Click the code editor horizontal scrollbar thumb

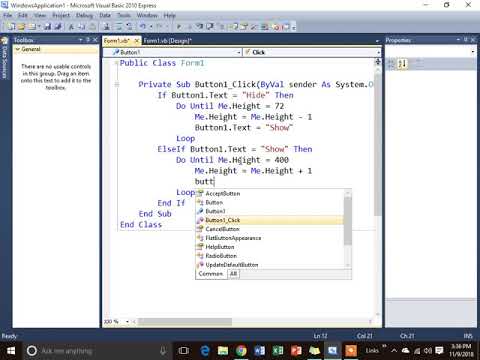pyautogui.click(x=185, y=322)
